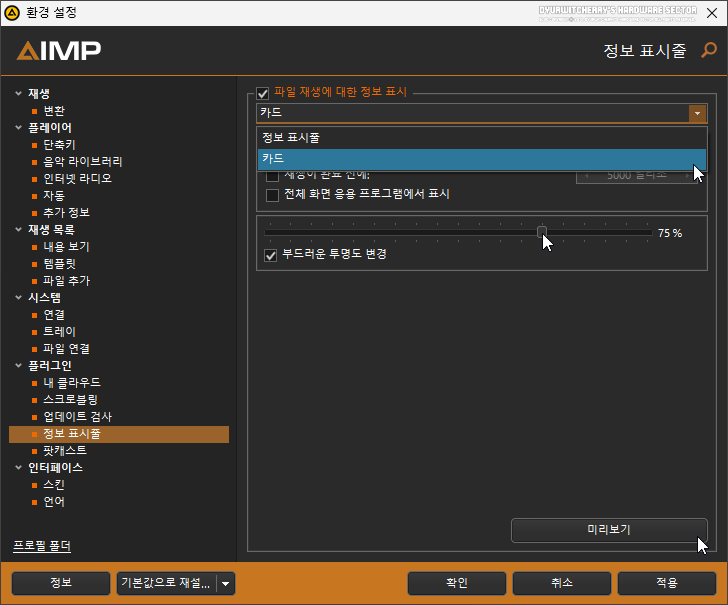Open 변환 settings page
This screenshot has width=728, height=605.
pyautogui.click(x=54, y=111)
